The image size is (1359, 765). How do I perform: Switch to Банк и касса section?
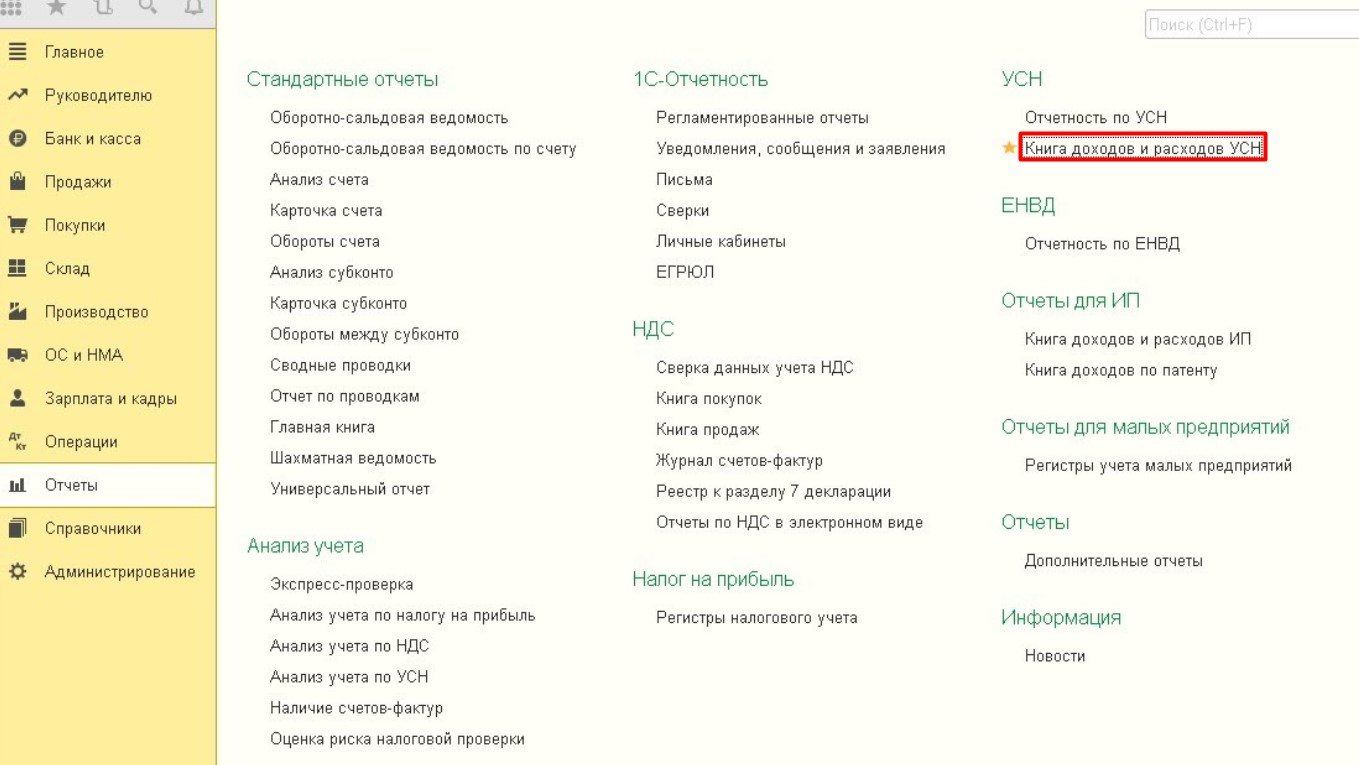click(x=92, y=139)
